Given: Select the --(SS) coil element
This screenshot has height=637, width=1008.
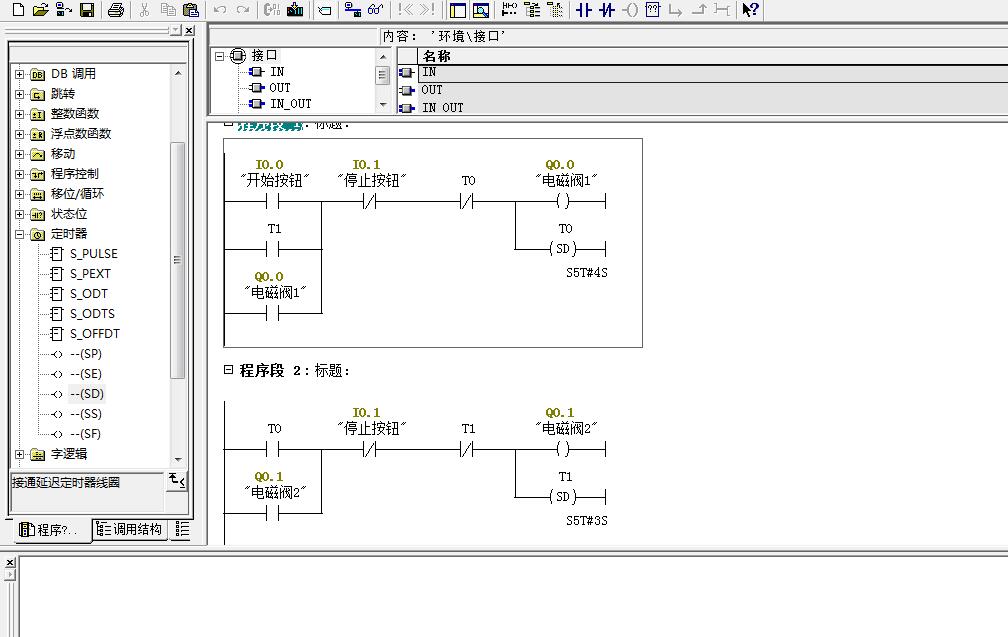Looking at the screenshot, I should pyautogui.click(x=86, y=413).
